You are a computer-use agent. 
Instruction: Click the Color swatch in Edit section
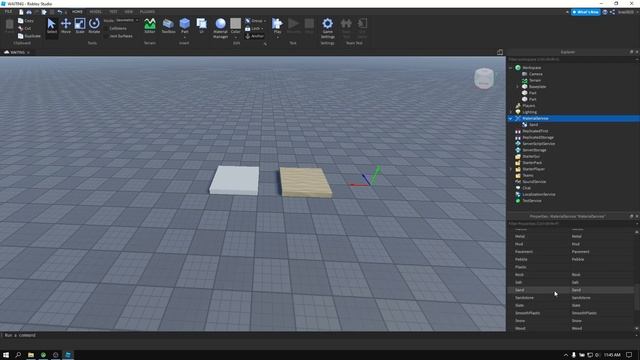(236, 24)
